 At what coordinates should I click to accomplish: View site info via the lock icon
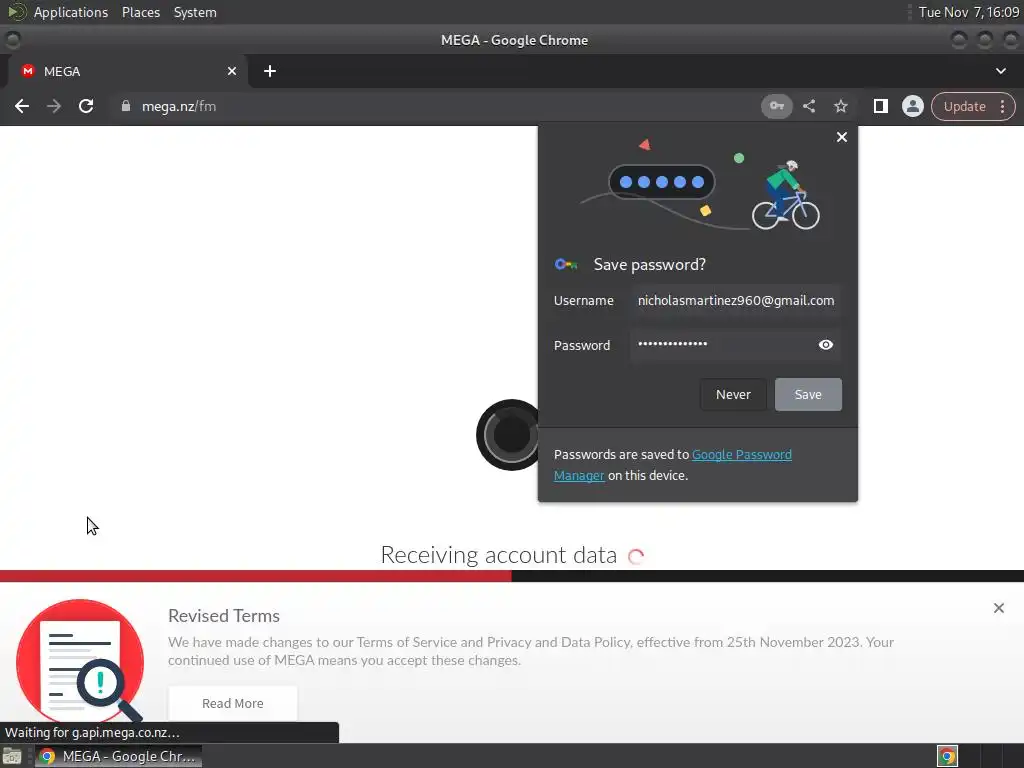126,106
